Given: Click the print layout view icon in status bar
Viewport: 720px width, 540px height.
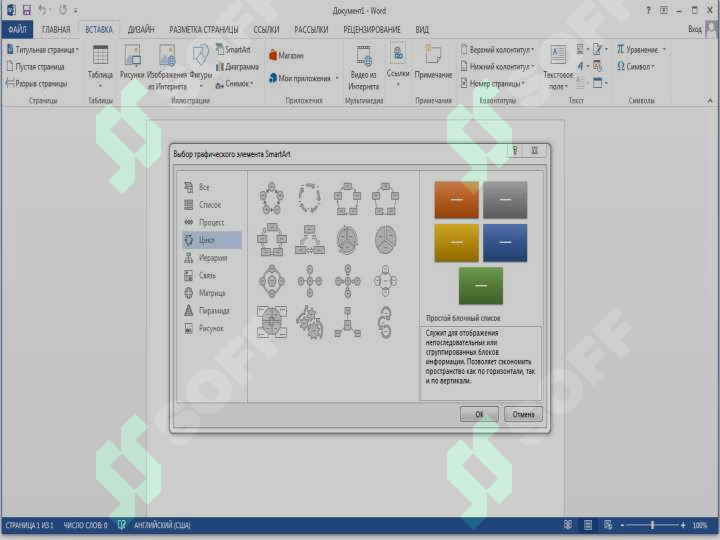Looking at the screenshot, I should (x=588, y=525).
